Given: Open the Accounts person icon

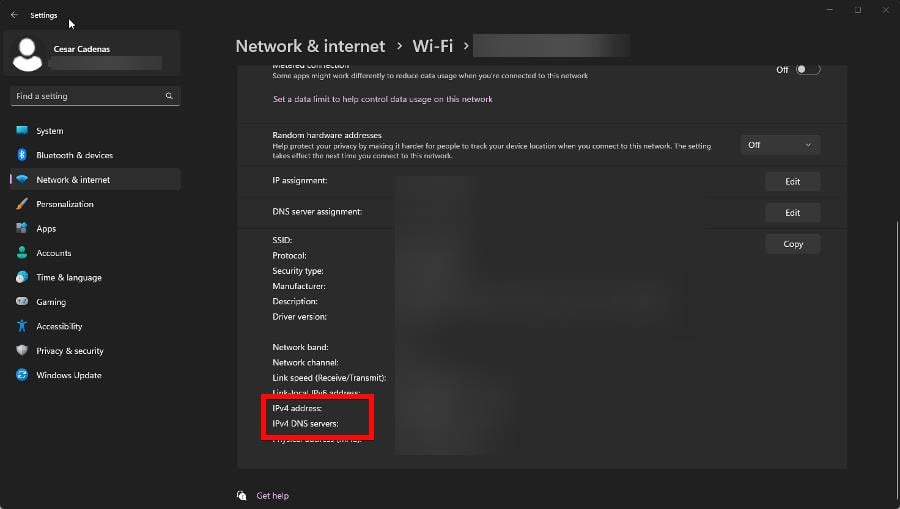Looking at the screenshot, I should pos(22,252).
